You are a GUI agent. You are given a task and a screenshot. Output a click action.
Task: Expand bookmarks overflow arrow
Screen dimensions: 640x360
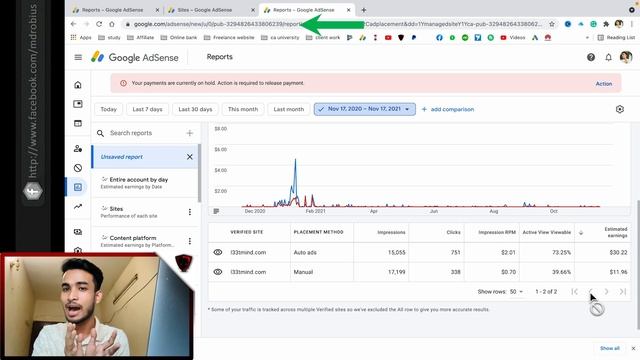tap(587, 38)
